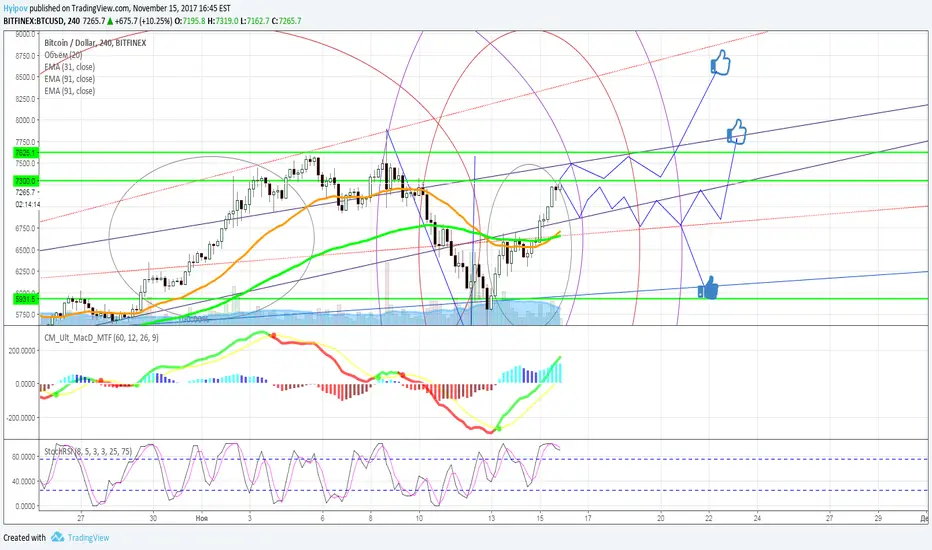Click the 30 date label on time axis
The width and height of the screenshot is (932, 550).
click(x=153, y=518)
